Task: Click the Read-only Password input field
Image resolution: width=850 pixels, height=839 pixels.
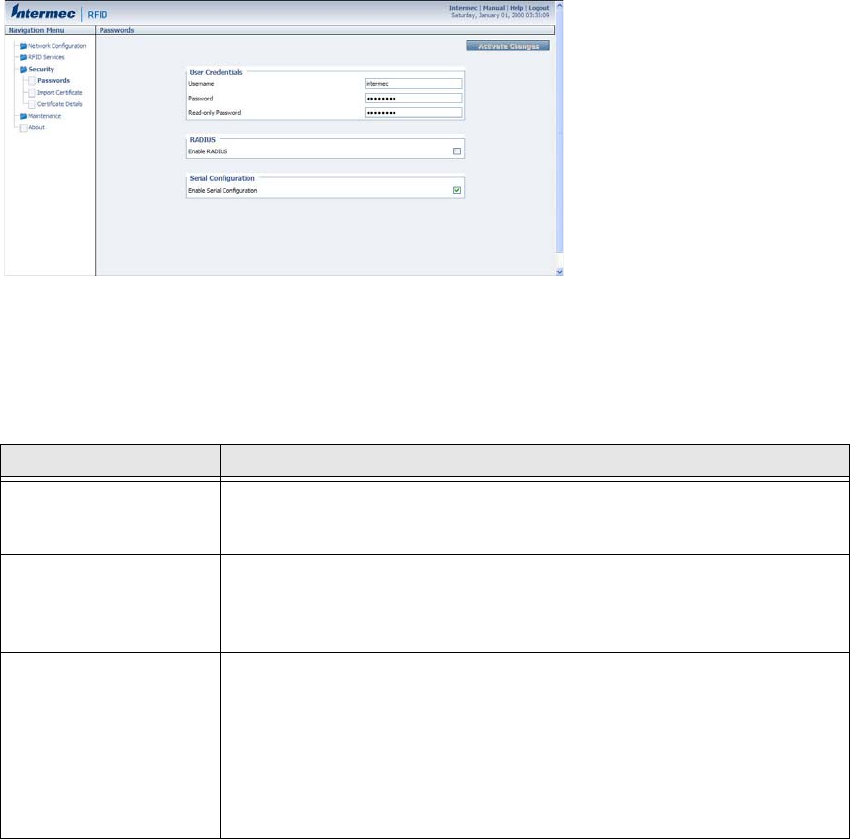Action: pos(414,112)
